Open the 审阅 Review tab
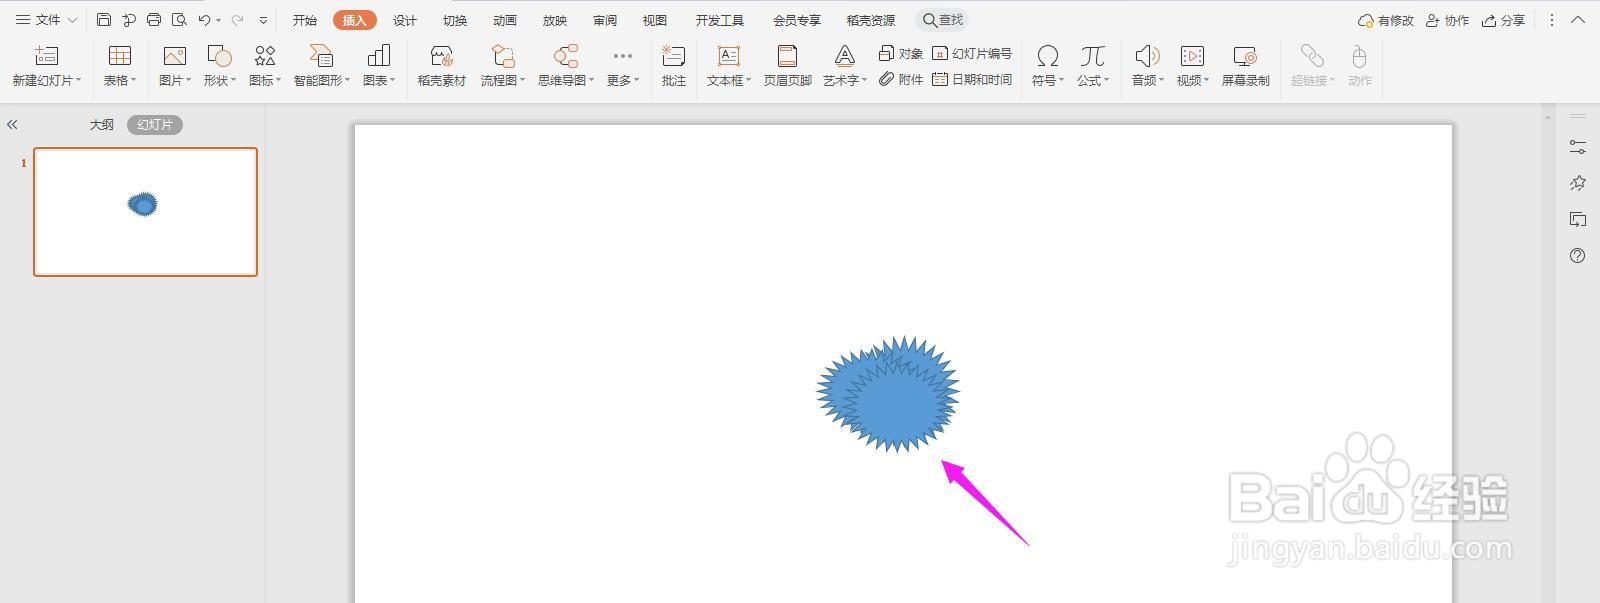This screenshot has height=603, width=1600. (x=605, y=20)
